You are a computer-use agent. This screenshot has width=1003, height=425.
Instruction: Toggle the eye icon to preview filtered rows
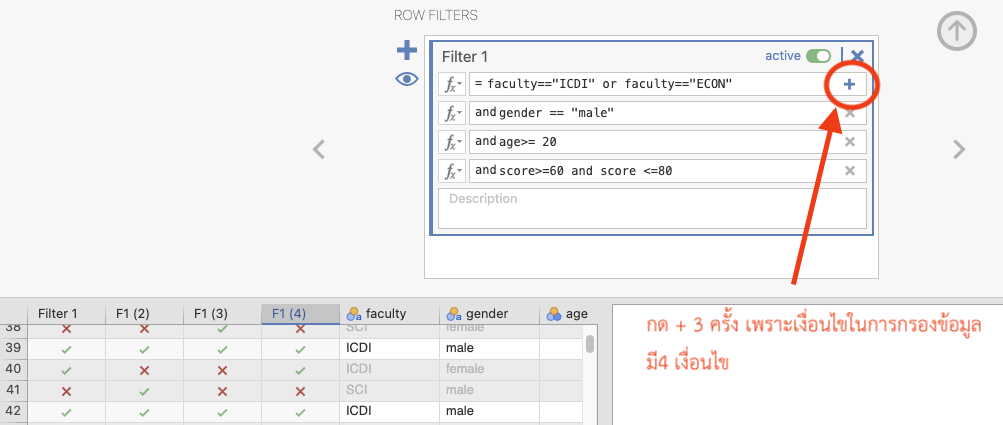pos(407,79)
